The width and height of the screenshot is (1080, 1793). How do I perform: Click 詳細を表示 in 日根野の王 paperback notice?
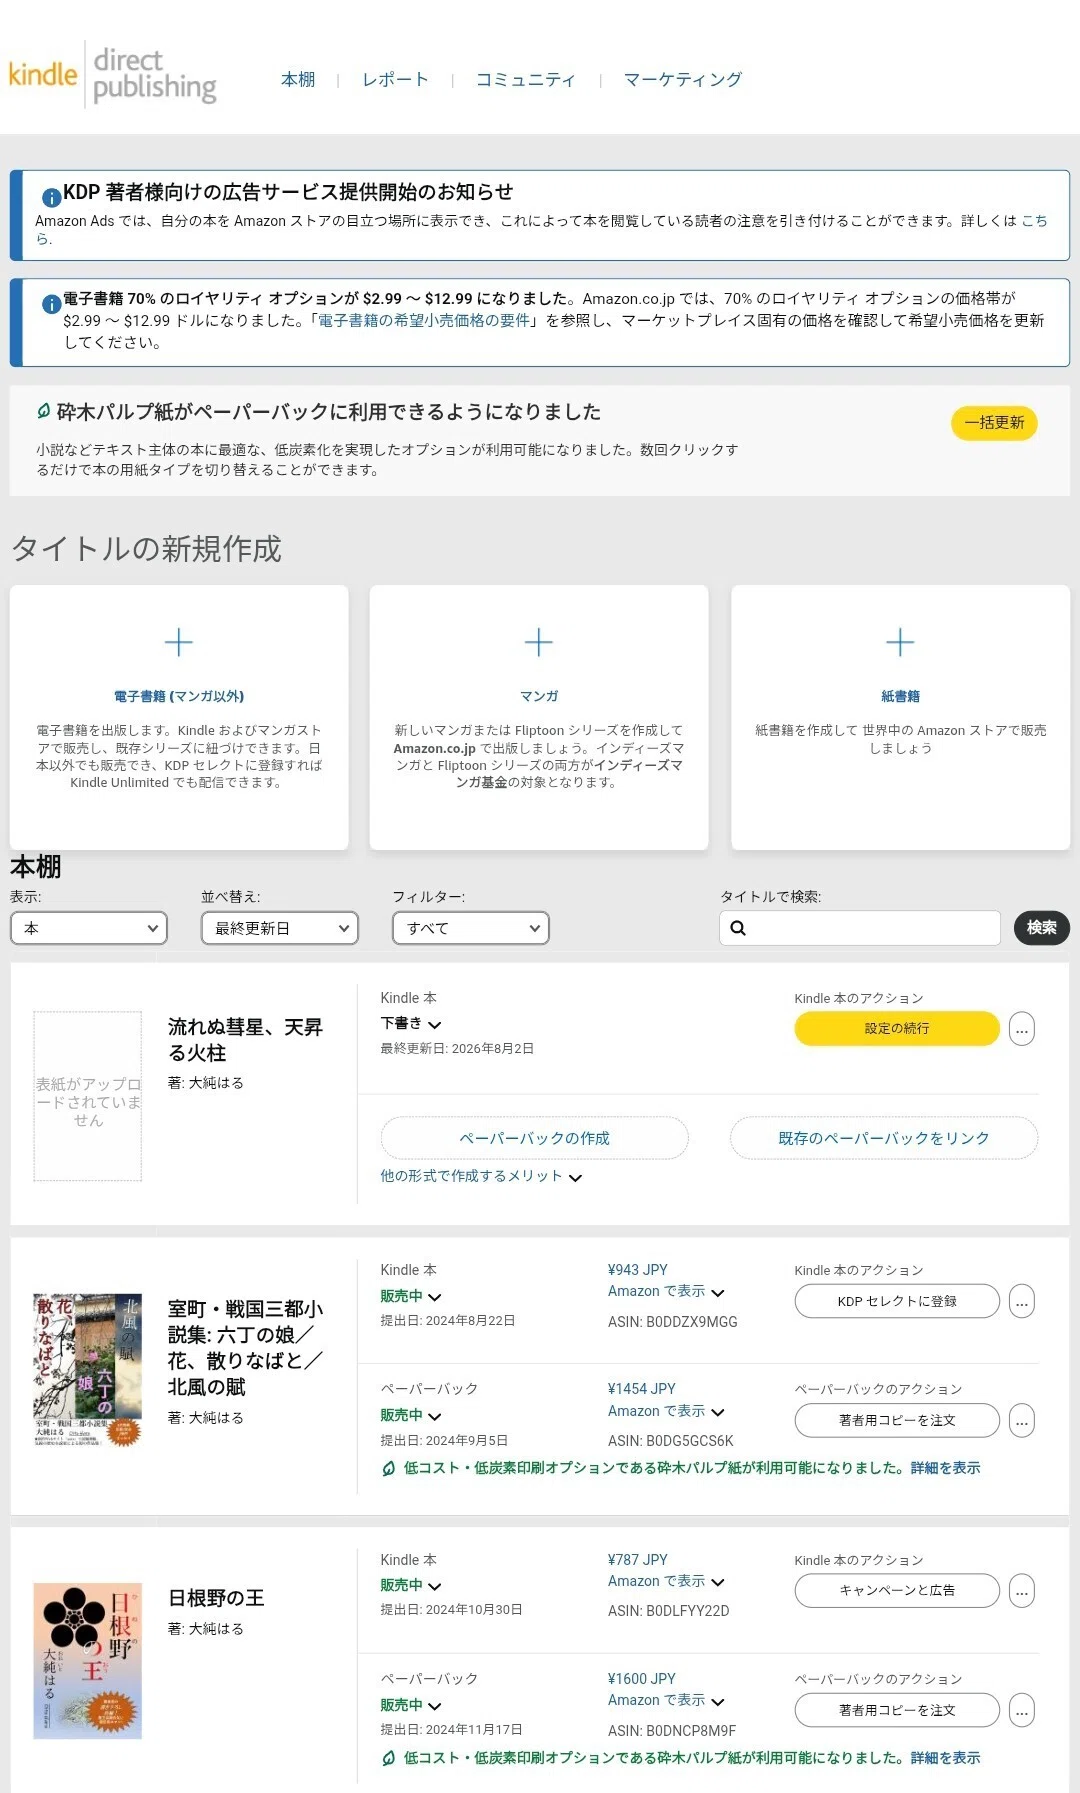pyautogui.click(x=945, y=1758)
